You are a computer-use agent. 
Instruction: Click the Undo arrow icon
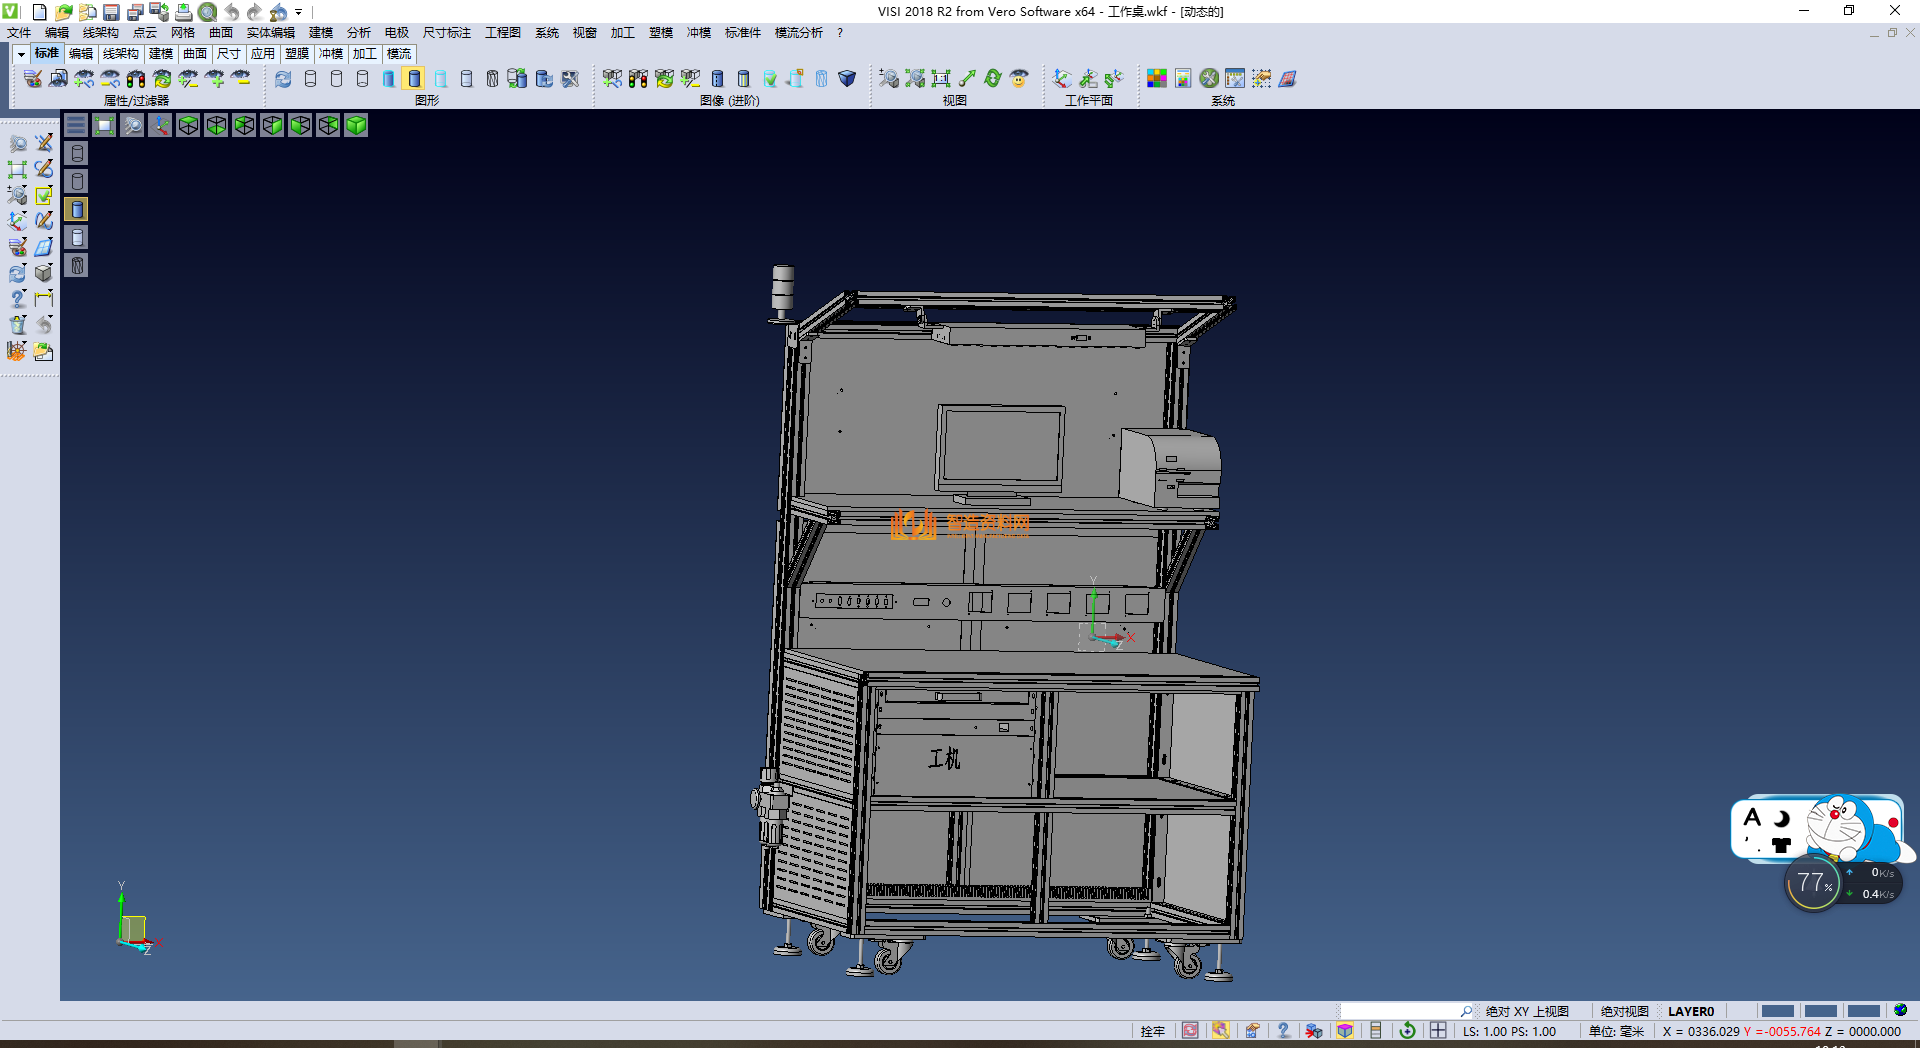click(232, 12)
